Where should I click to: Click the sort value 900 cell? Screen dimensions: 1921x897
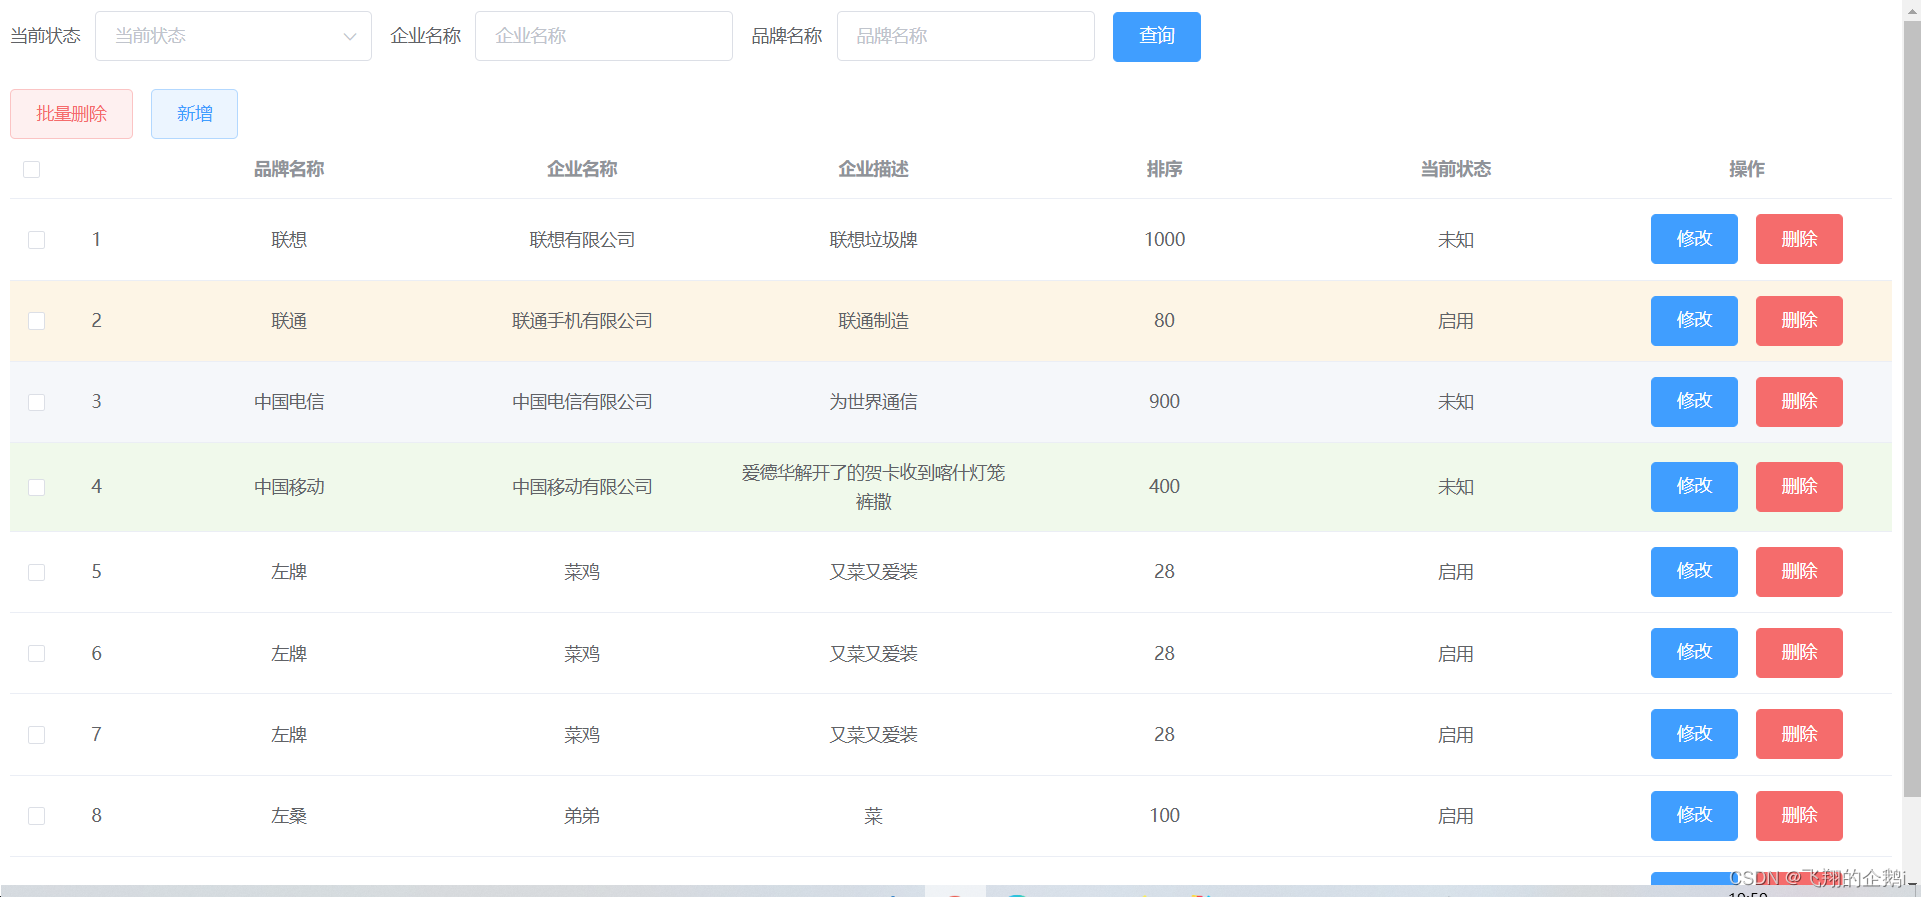(x=1164, y=402)
